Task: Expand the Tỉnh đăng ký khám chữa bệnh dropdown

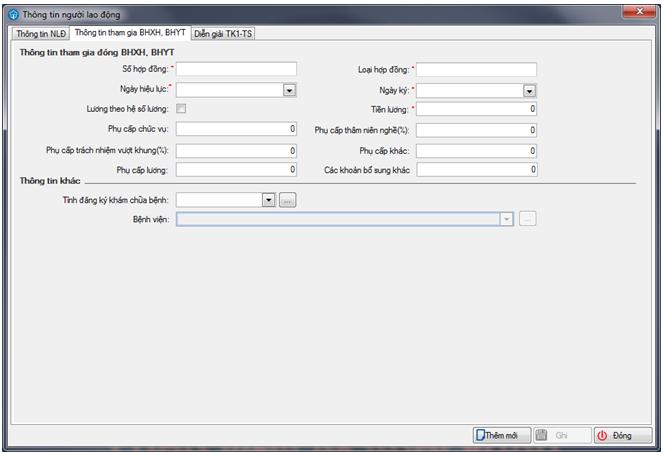Action: pos(268,200)
